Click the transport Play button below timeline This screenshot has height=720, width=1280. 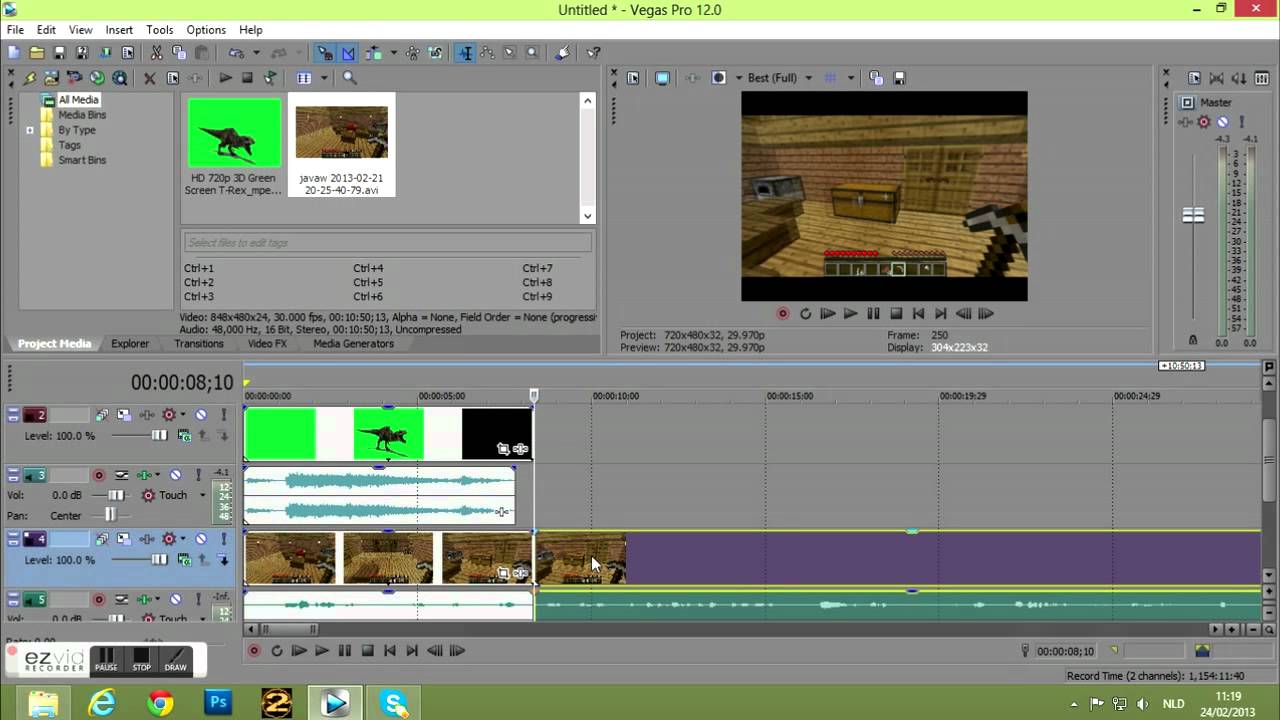tap(322, 651)
